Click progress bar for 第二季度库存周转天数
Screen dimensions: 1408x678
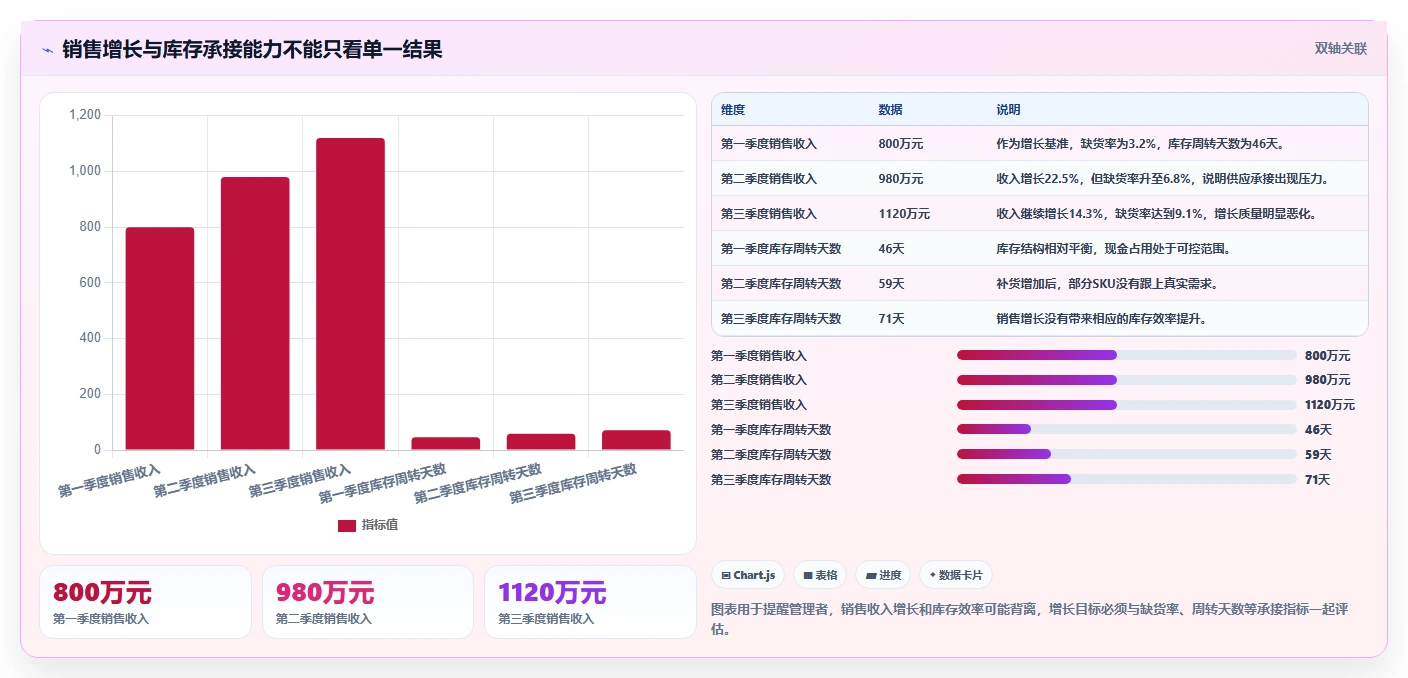[1126, 454]
